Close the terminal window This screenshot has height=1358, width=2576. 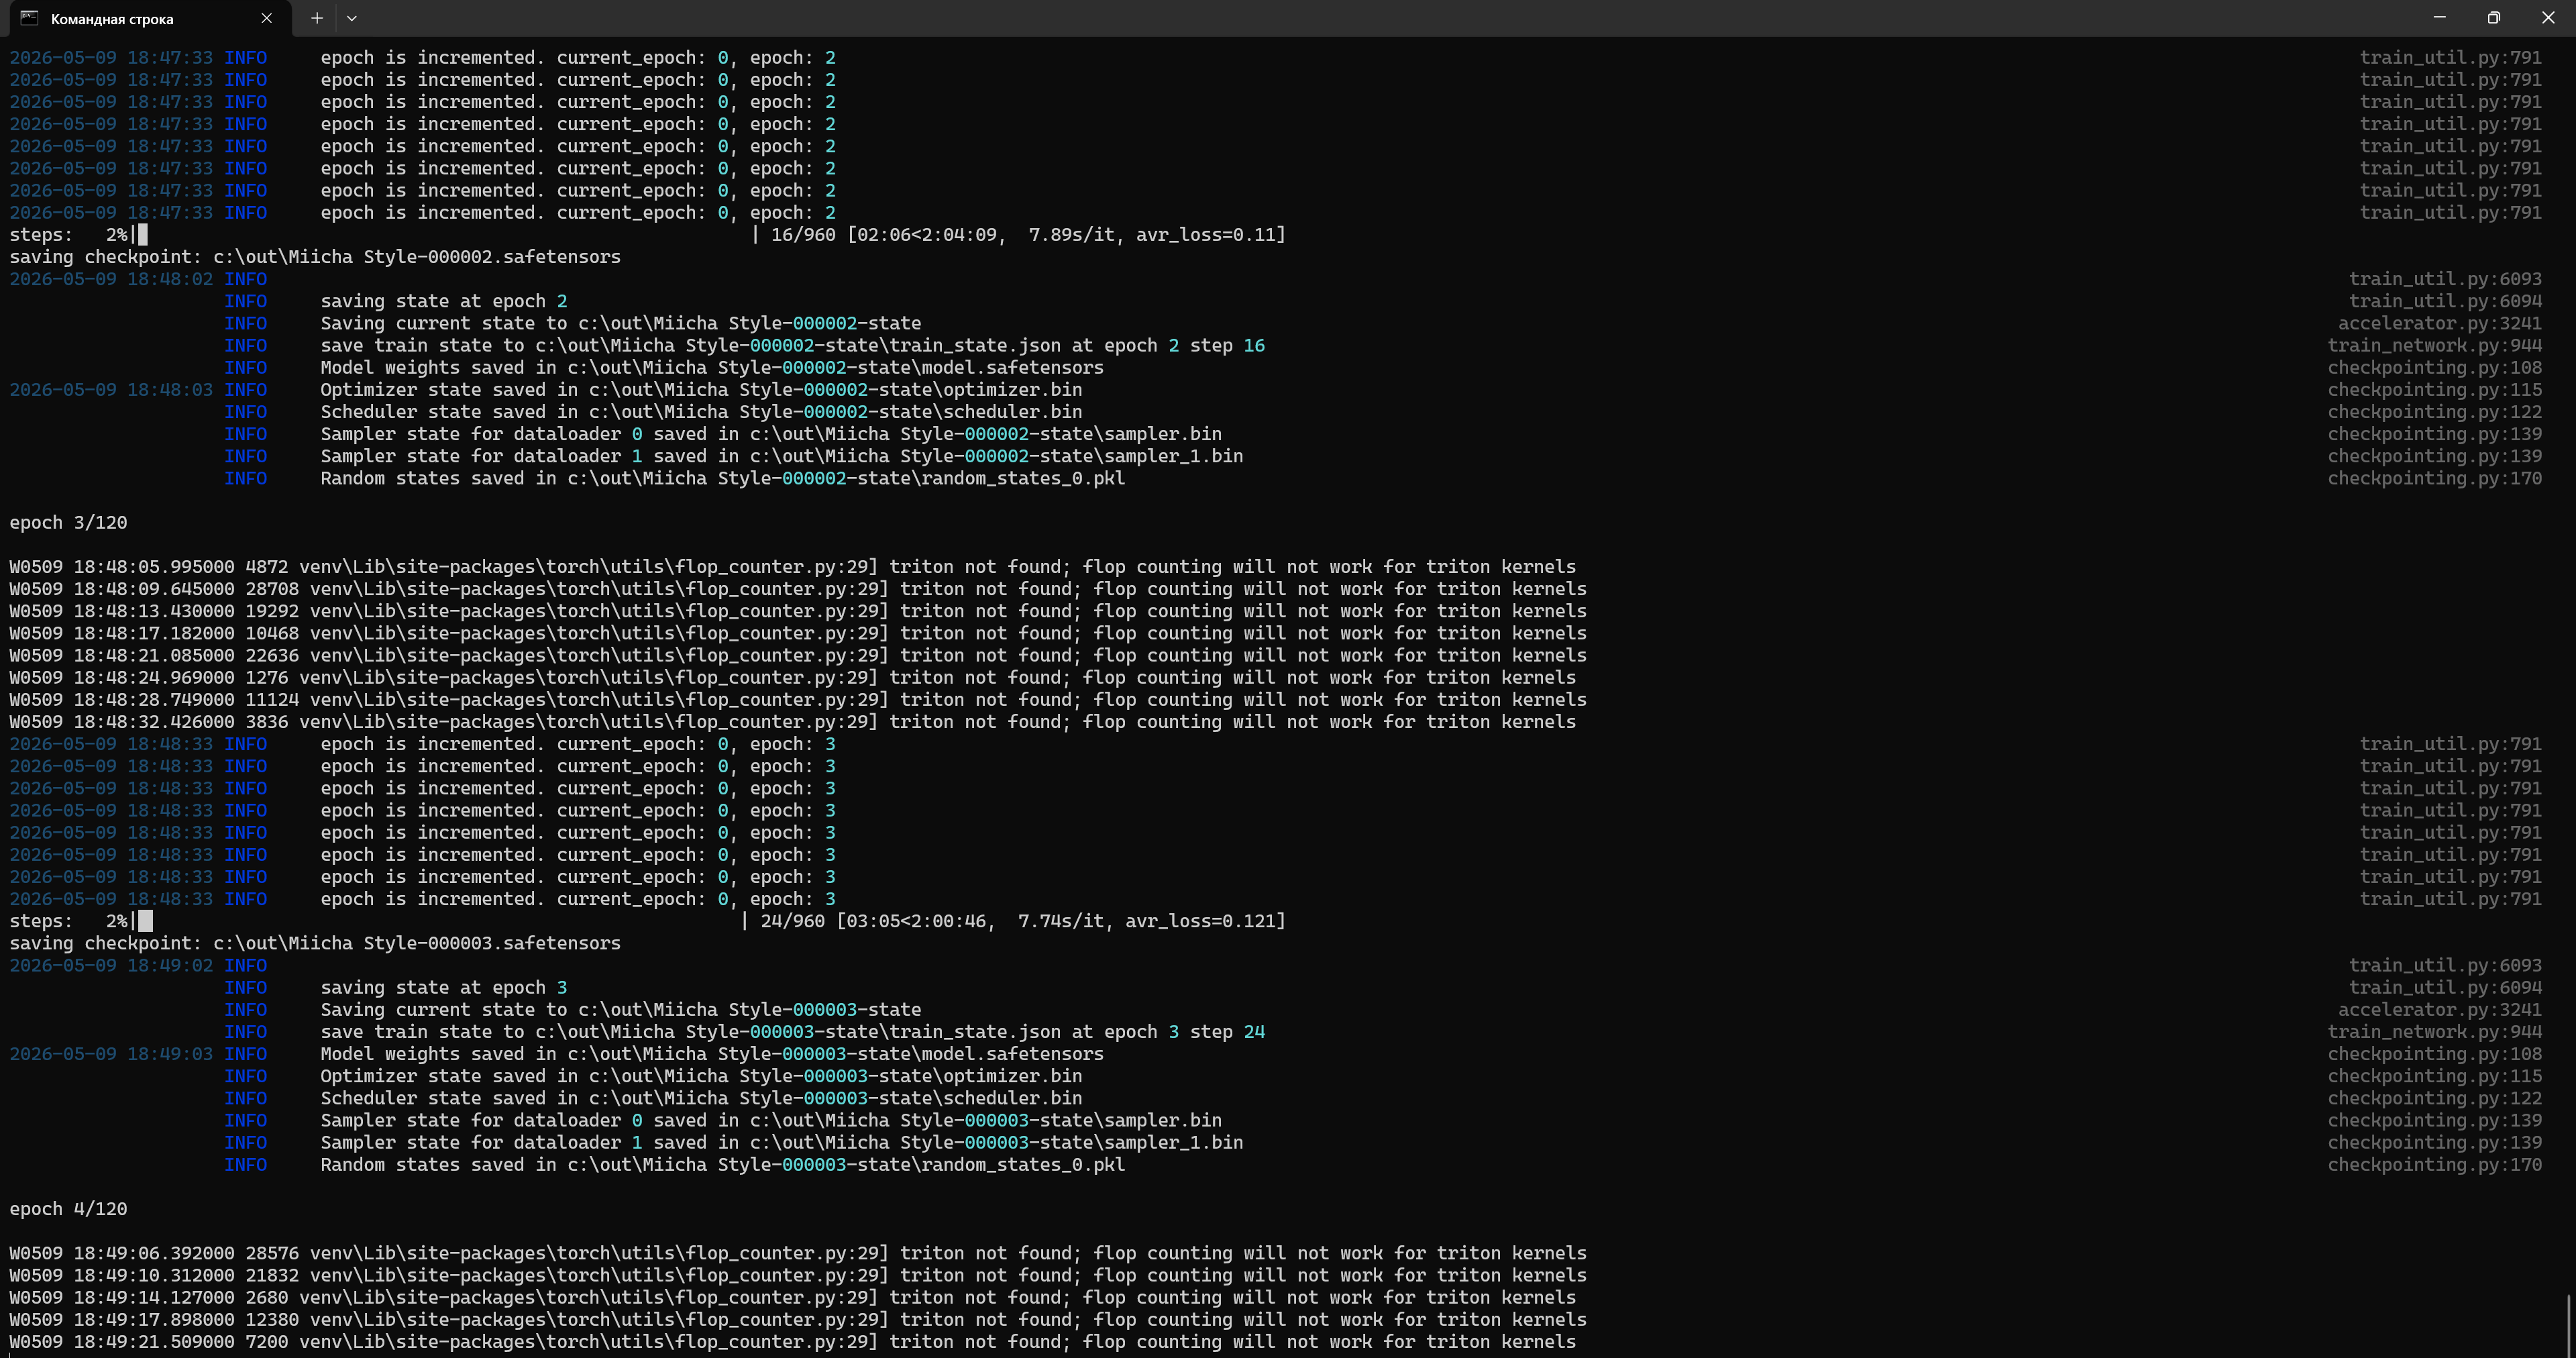tap(2548, 18)
